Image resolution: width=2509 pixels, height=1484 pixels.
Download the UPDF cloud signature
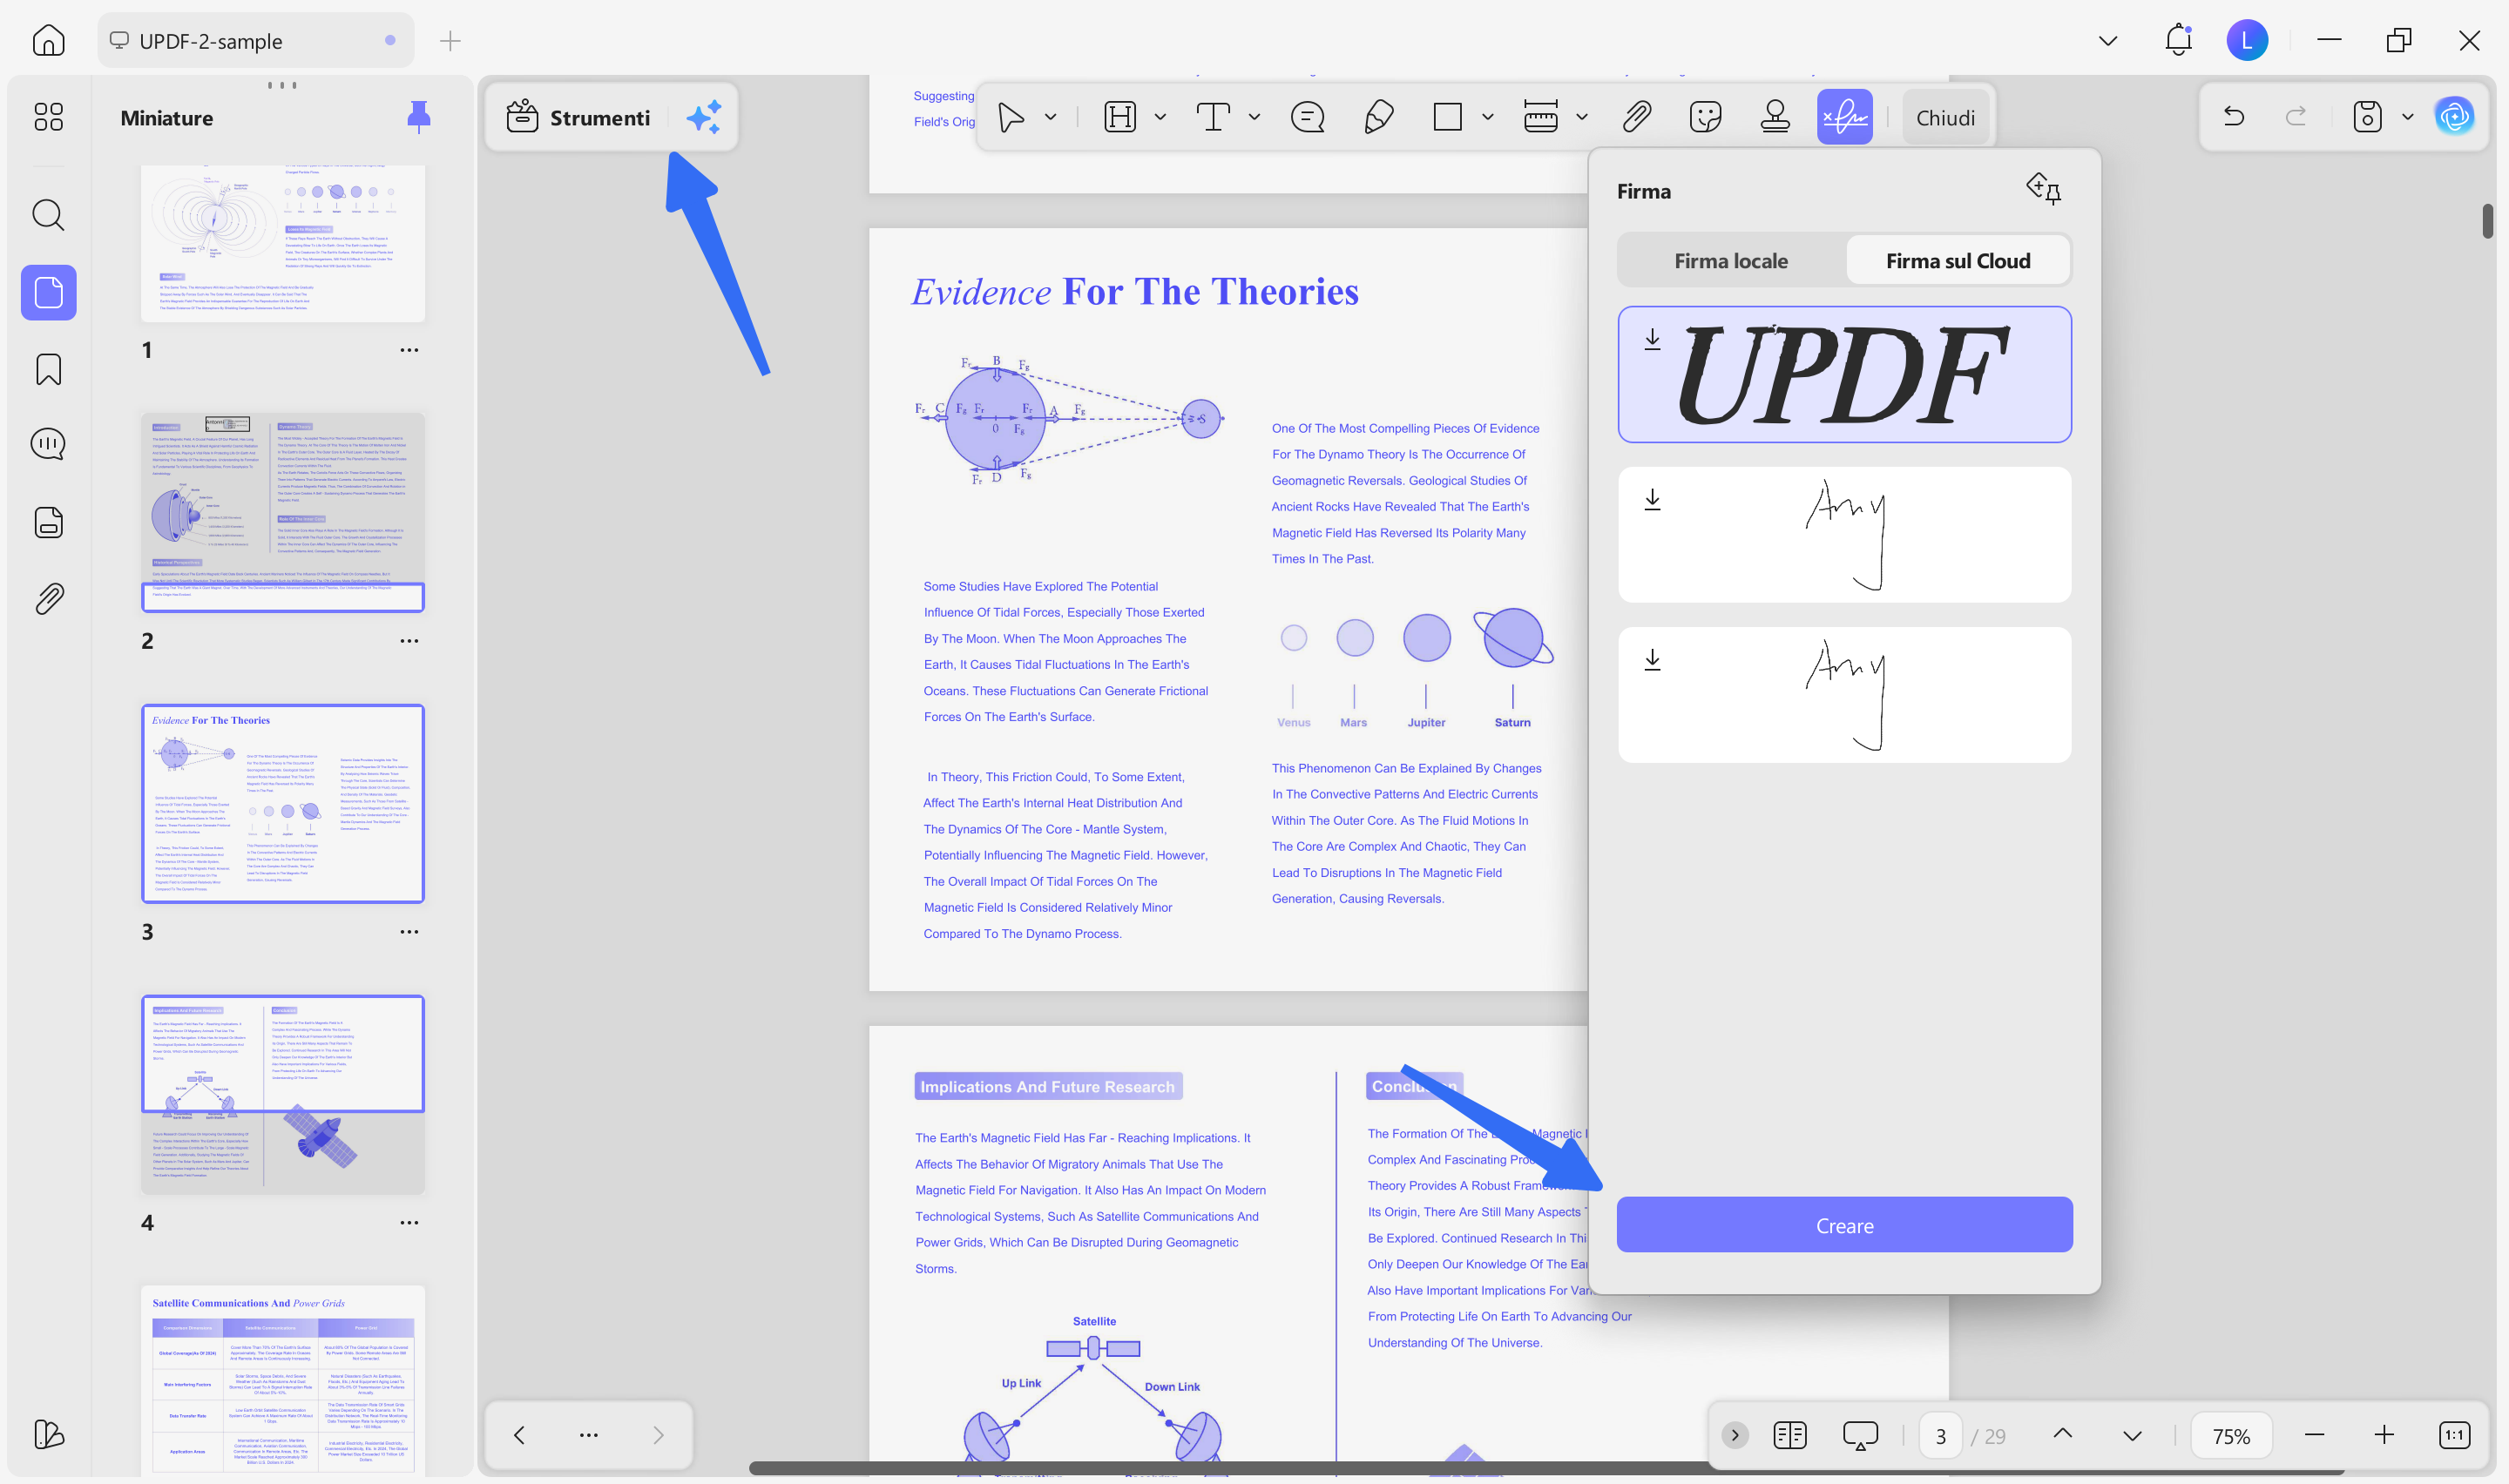pos(1652,340)
